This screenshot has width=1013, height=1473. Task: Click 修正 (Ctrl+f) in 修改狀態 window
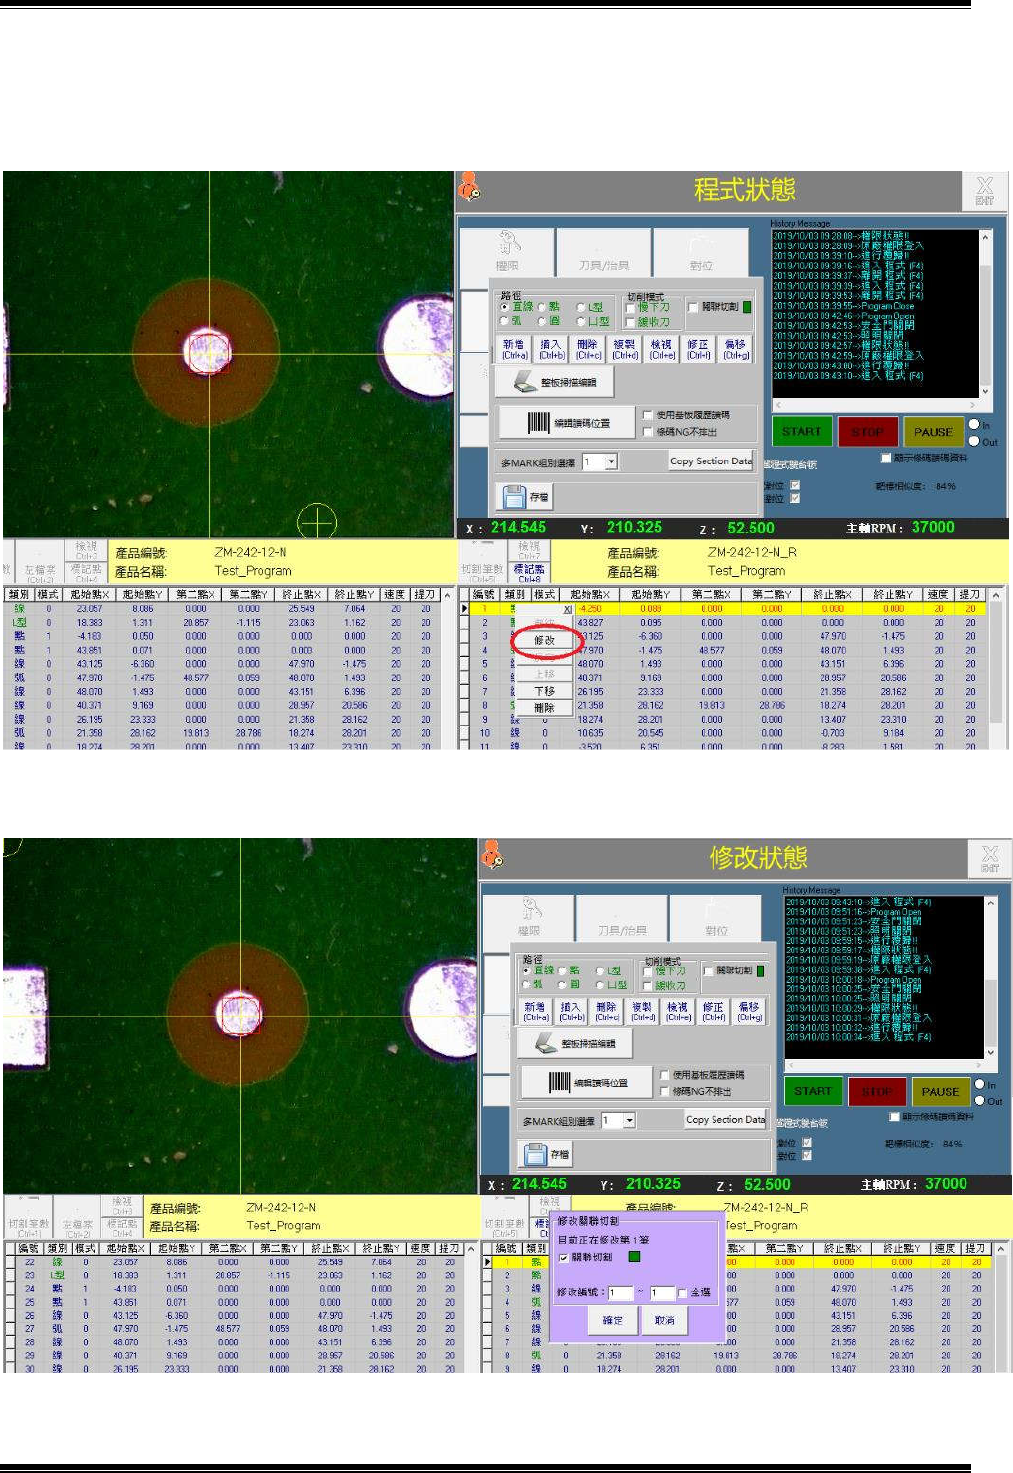pyautogui.click(x=713, y=1011)
